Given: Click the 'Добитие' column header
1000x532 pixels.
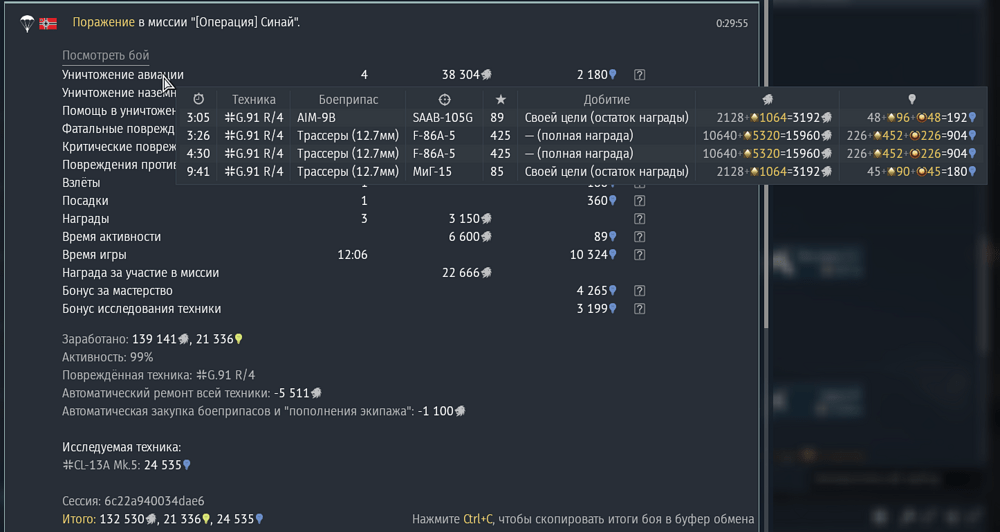Looking at the screenshot, I should point(607,100).
